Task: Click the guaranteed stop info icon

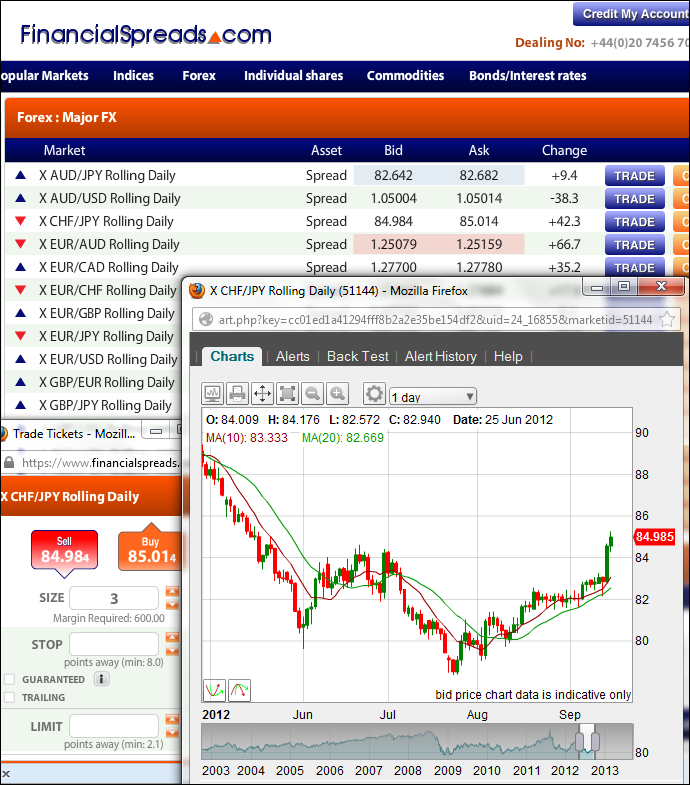Action: (x=102, y=679)
